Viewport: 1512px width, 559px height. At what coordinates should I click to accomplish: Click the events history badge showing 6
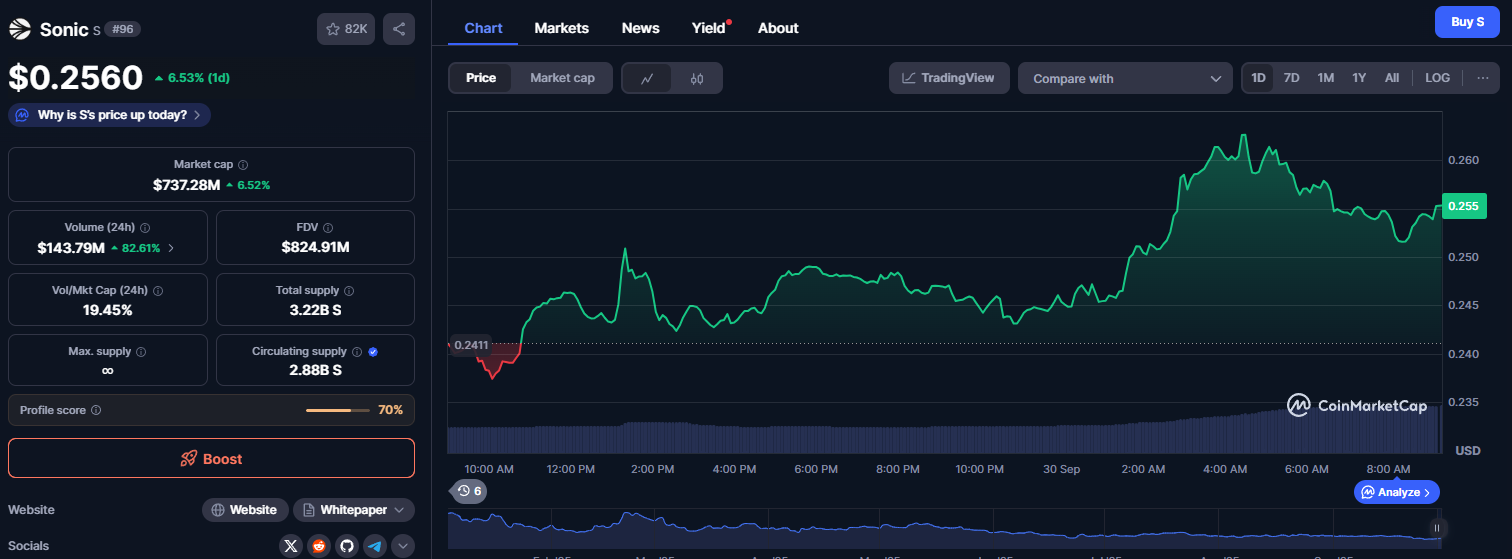[469, 491]
